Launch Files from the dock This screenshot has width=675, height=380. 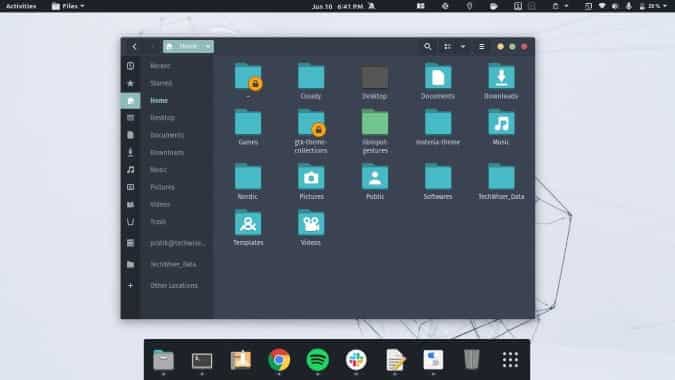(x=164, y=360)
